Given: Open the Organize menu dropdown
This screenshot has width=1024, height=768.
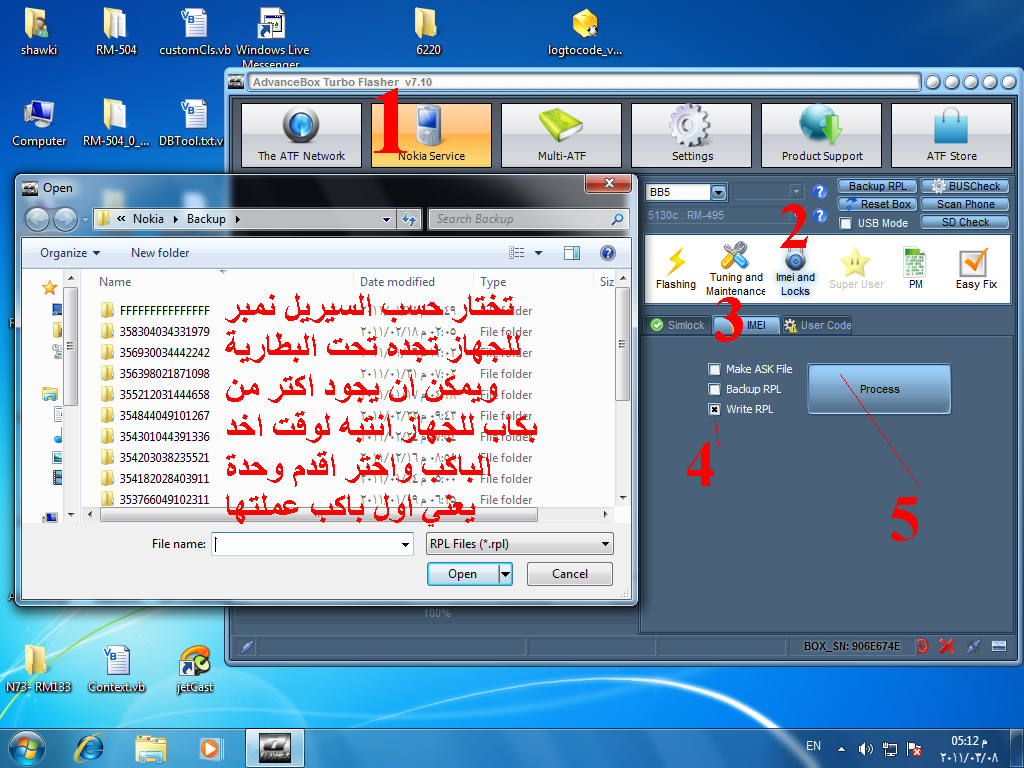Looking at the screenshot, I should tap(70, 253).
